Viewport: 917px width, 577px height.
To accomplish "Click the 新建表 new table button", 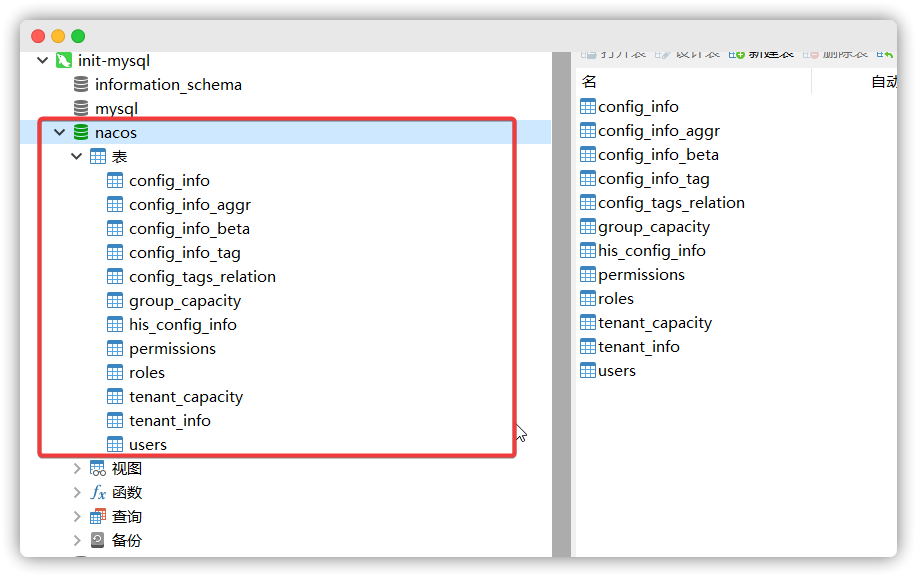I will 761,54.
